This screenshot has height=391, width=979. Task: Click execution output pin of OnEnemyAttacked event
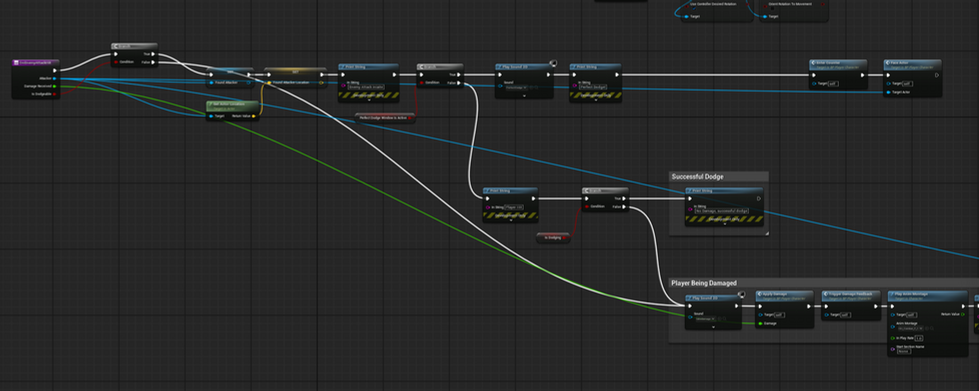tap(55, 71)
